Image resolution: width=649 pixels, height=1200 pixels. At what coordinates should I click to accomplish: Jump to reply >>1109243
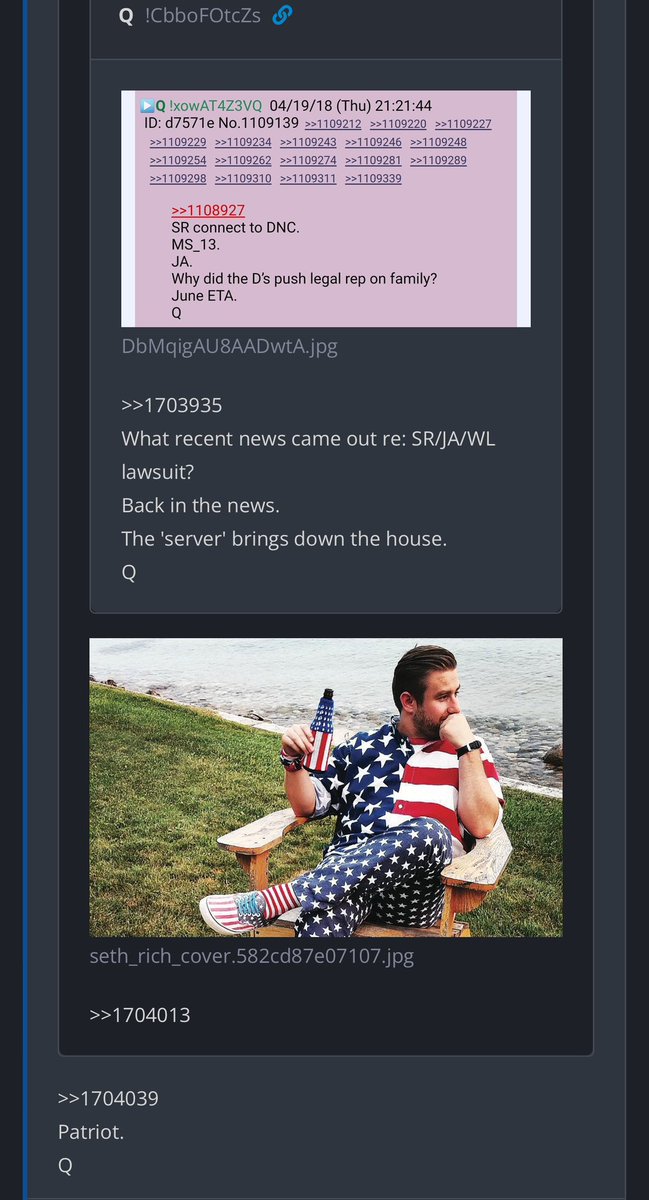308,142
